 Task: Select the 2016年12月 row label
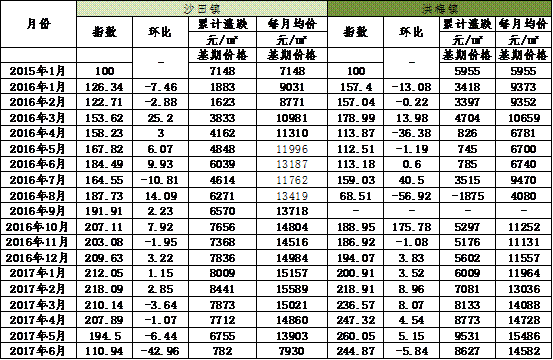coord(38,258)
